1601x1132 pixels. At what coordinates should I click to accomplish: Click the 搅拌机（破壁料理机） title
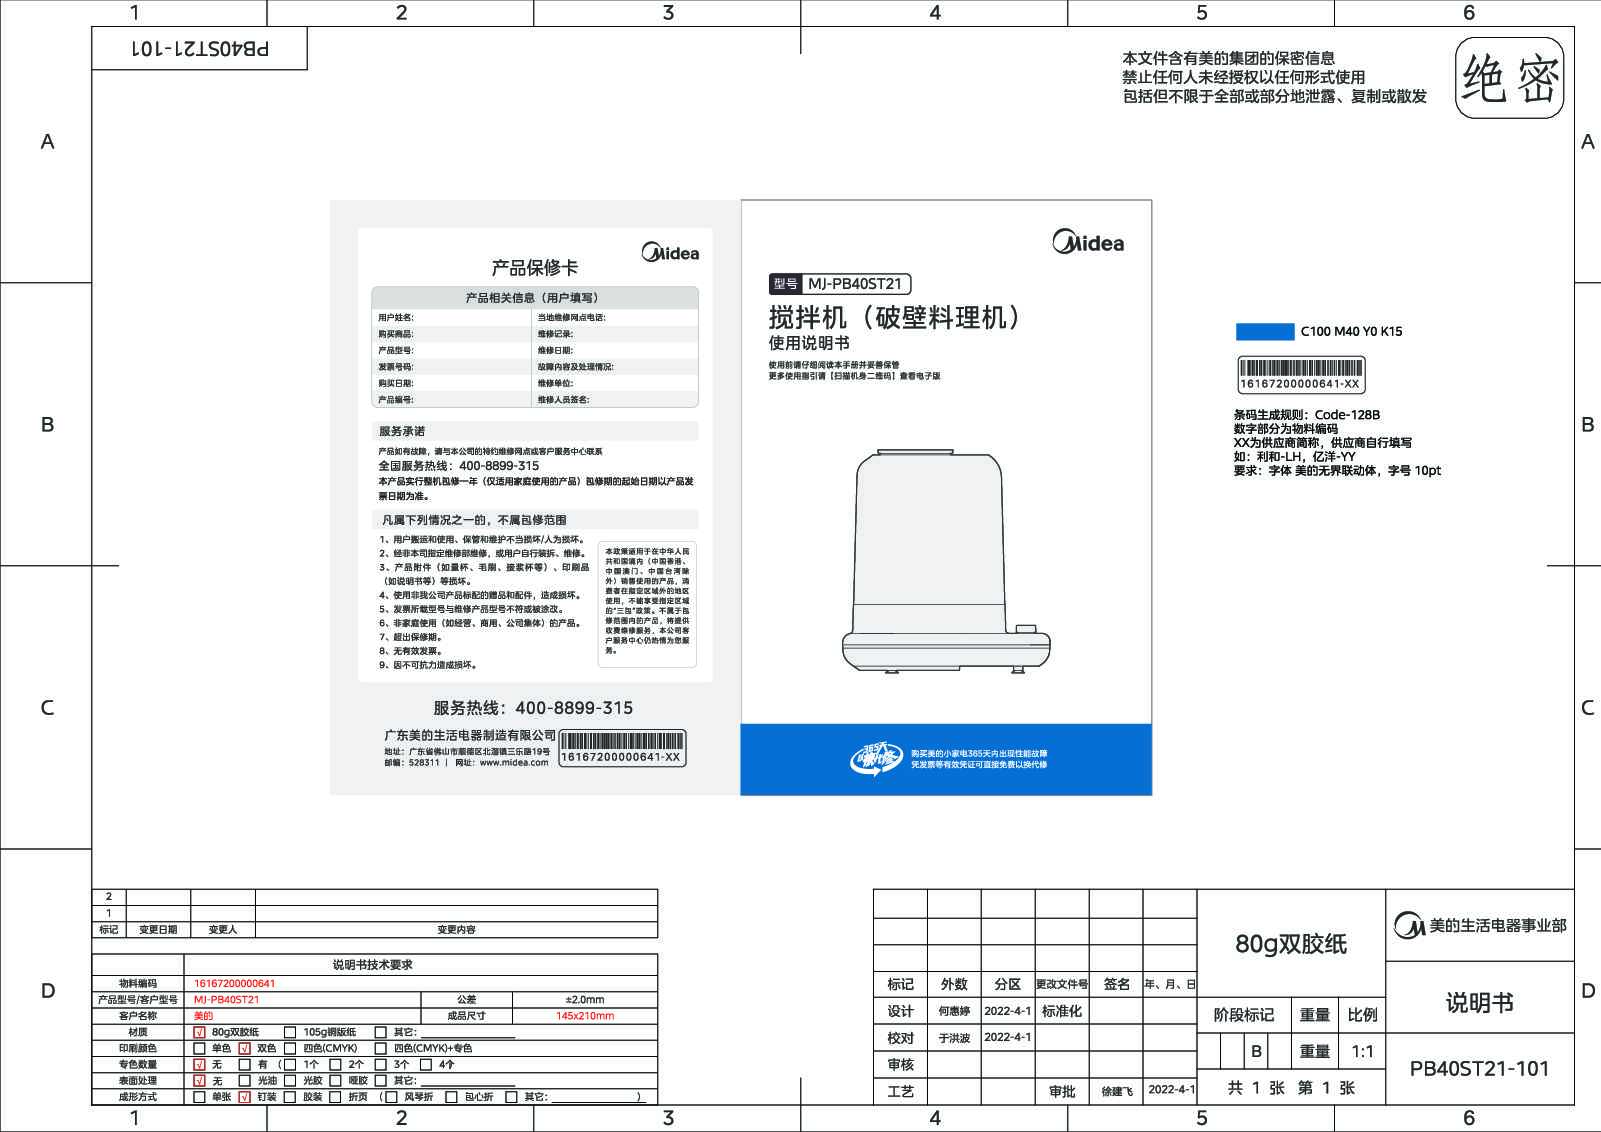(898, 317)
